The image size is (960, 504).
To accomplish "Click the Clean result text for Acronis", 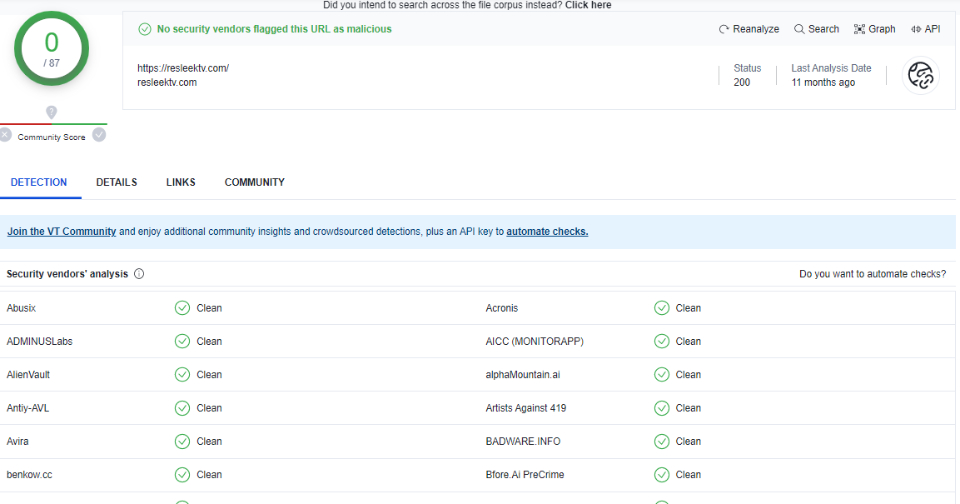I will point(688,308).
